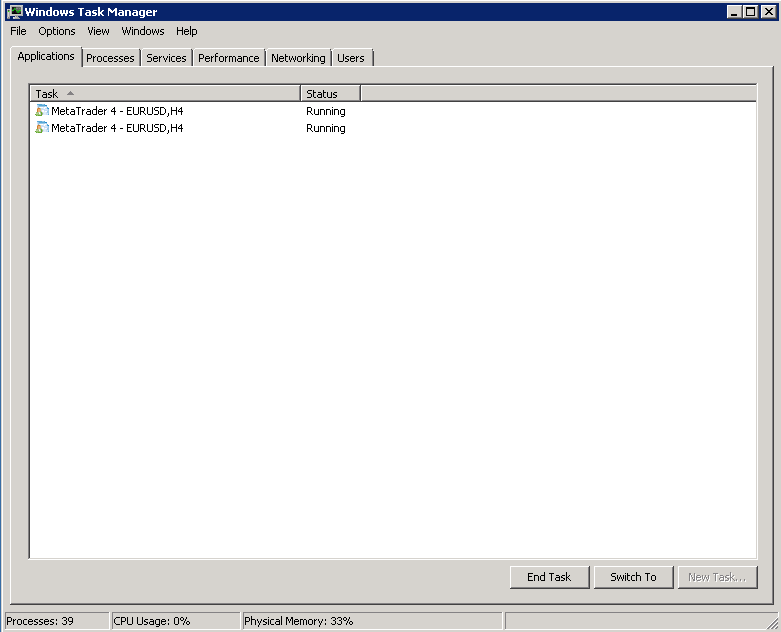Click the second row's Running status
Screen dimensions: 781x632
(x=326, y=128)
